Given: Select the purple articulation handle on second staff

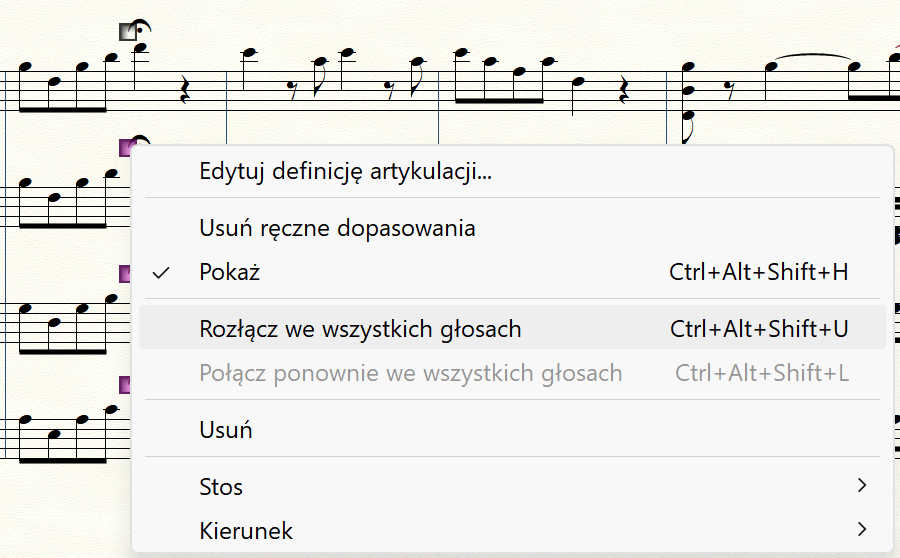Looking at the screenshot, I should click(125, 148).
